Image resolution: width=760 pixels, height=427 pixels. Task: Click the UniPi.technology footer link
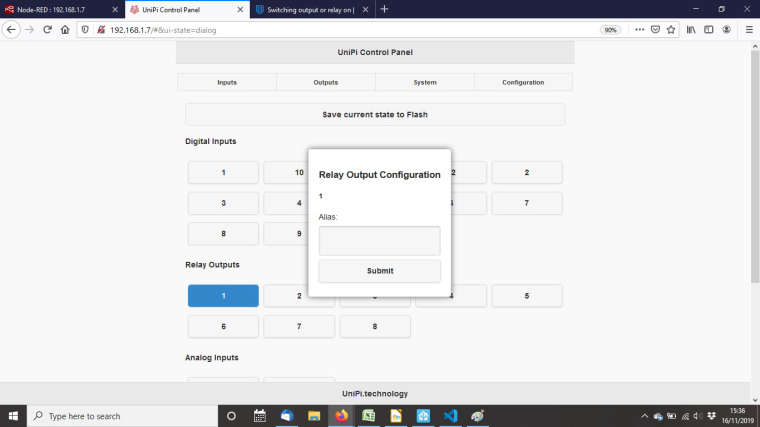coord(375,394)
